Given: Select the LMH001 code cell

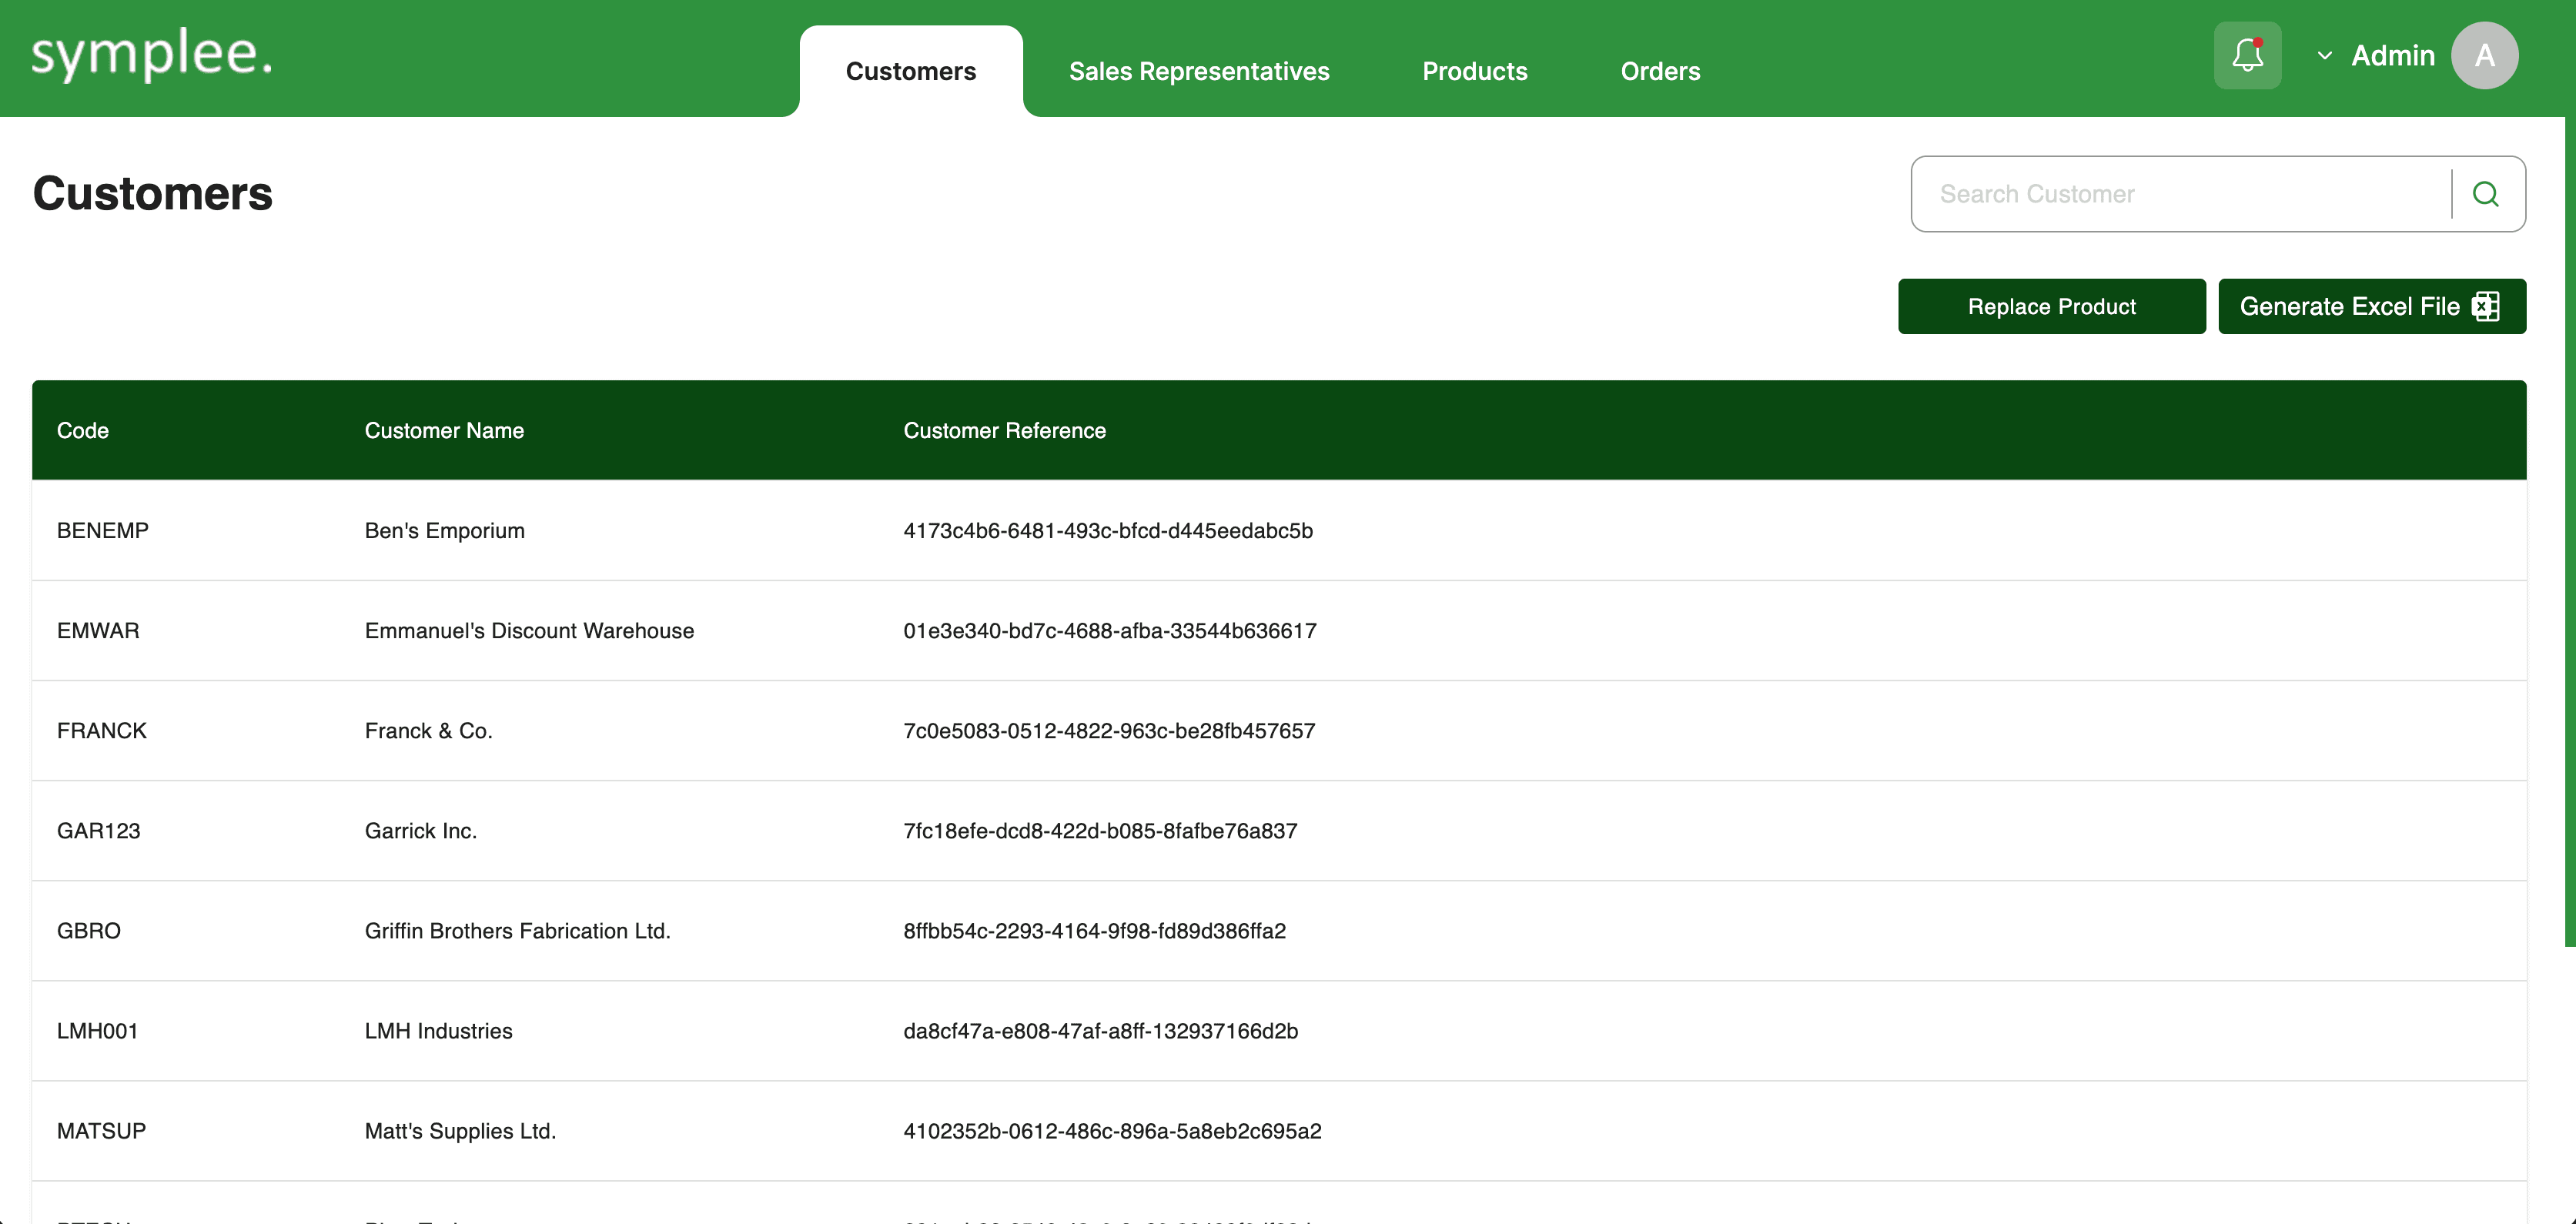Looking at the screenshot, I should tap(98, 1030).
